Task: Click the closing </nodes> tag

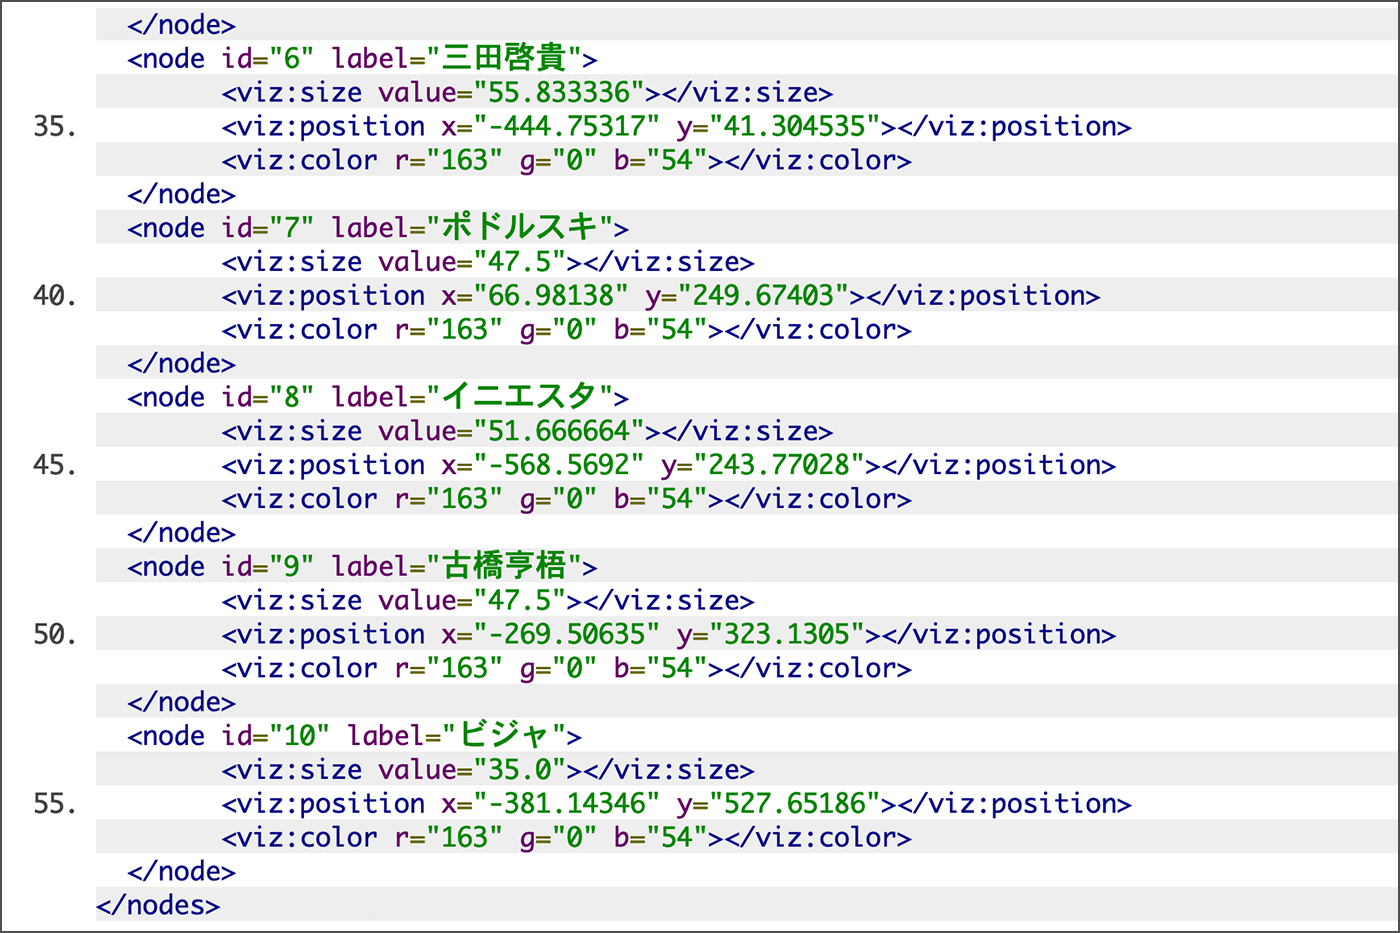Action: click(158, 906)
